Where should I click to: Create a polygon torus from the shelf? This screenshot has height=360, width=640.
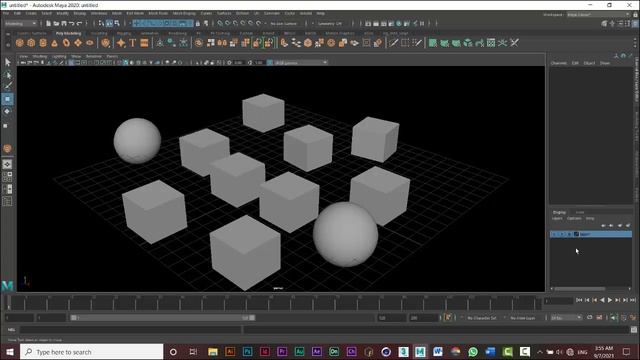click(66, 43)
